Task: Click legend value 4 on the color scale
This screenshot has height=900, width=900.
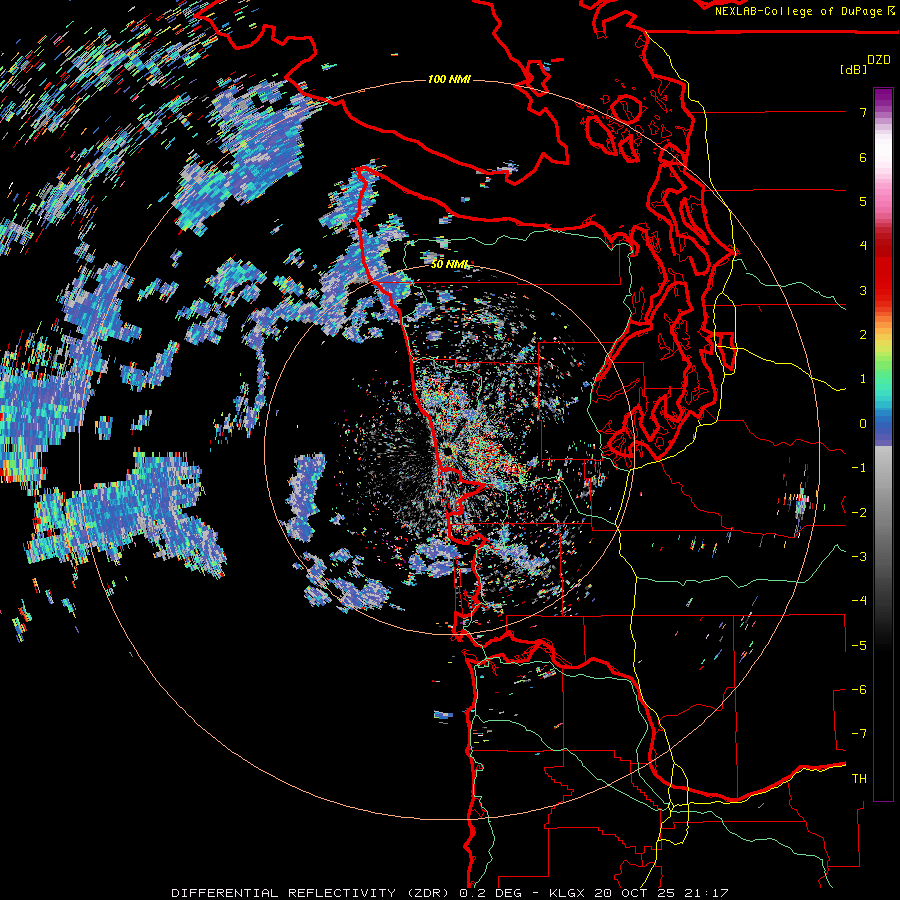Action: tap(863, 246)
